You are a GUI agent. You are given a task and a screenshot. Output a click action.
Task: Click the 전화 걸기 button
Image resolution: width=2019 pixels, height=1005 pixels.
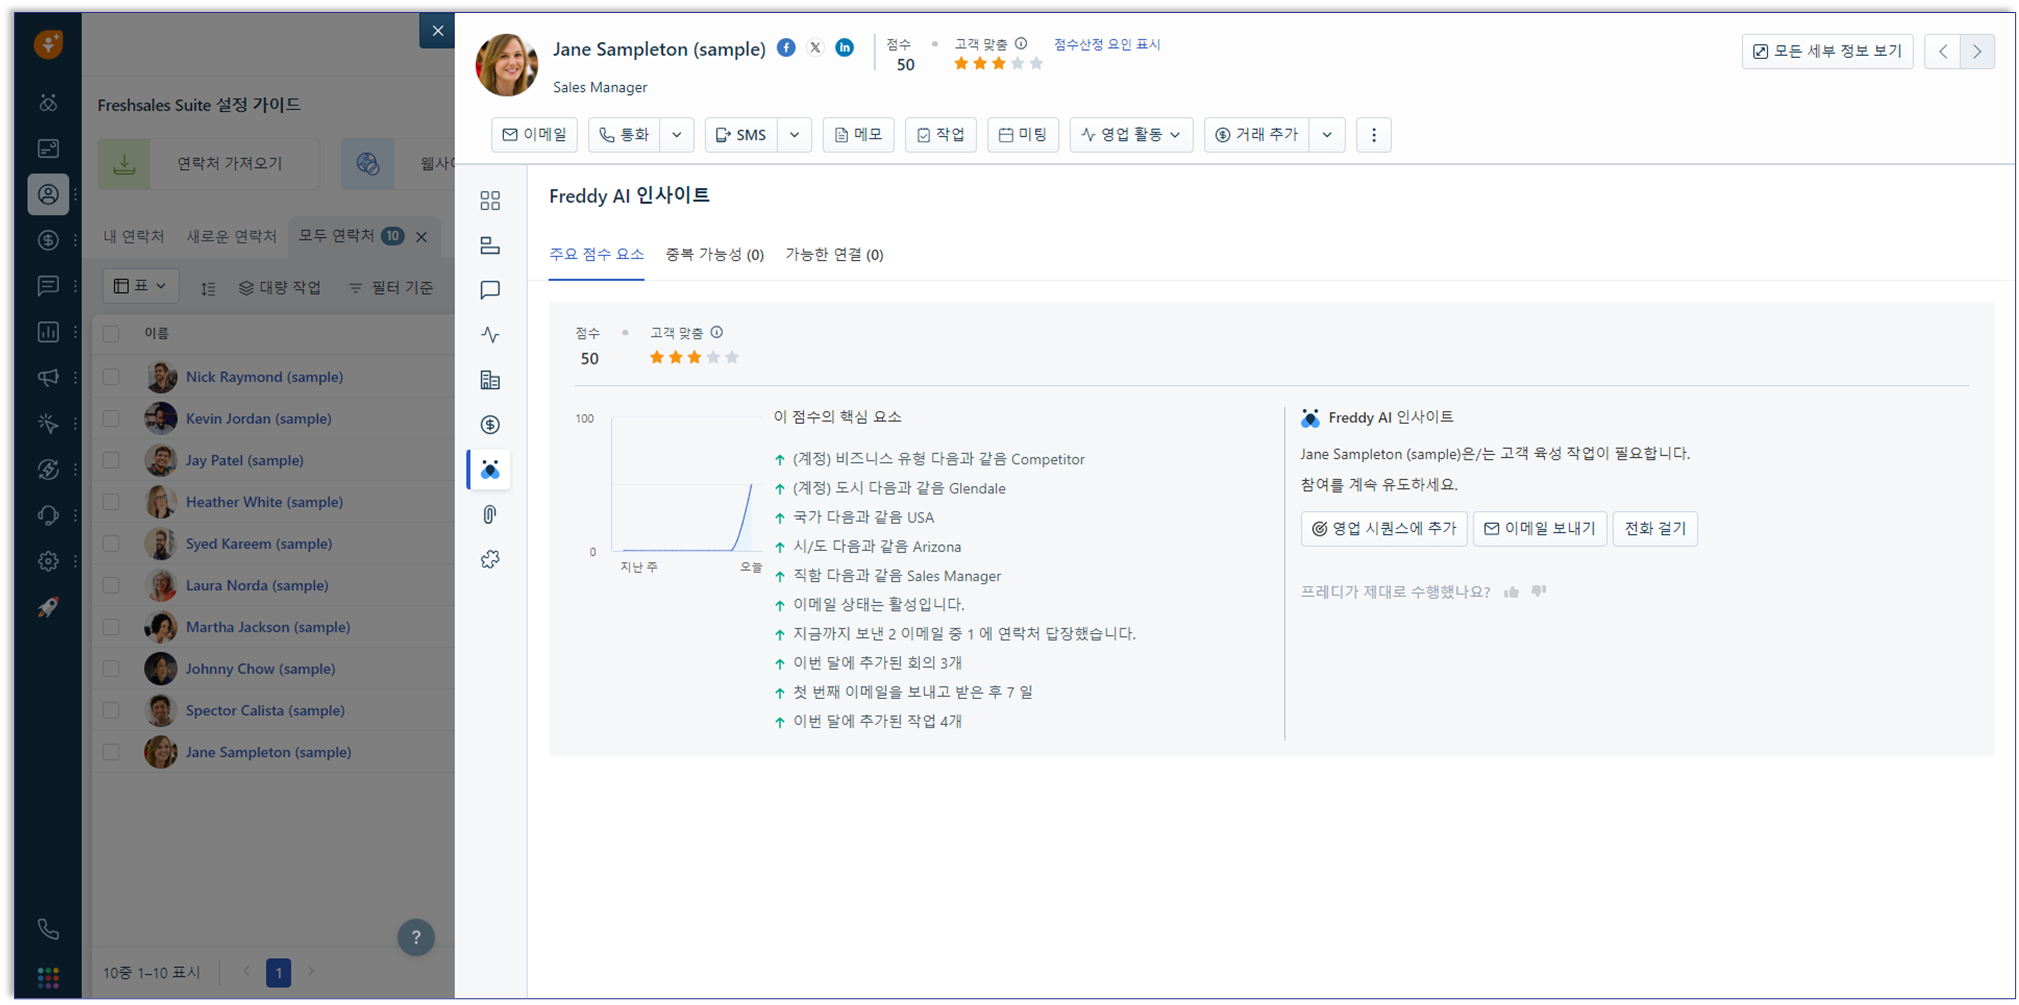pos(1655,529)
